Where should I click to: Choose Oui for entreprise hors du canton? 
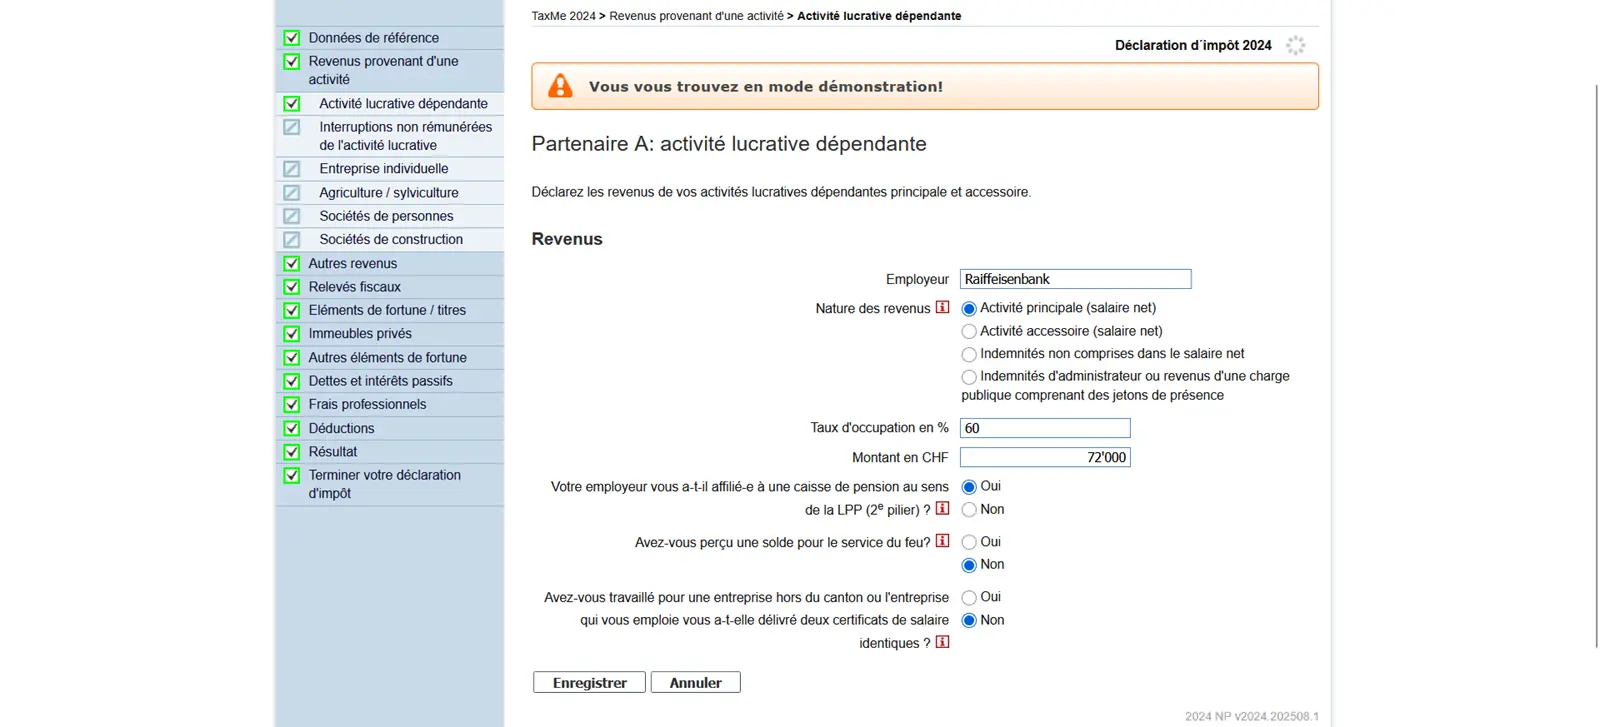pyautogui.click(x=969, y=598)
